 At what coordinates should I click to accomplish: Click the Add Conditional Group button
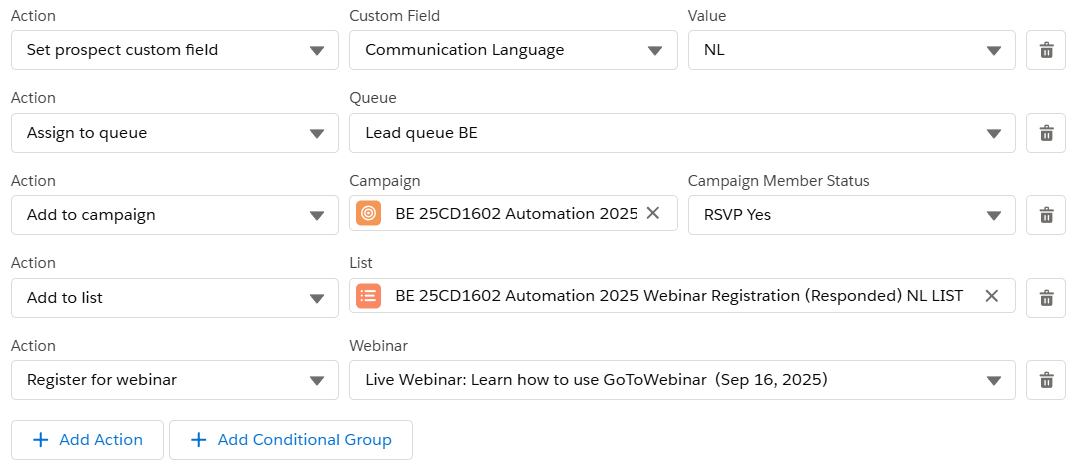click(x=291, y=440)
